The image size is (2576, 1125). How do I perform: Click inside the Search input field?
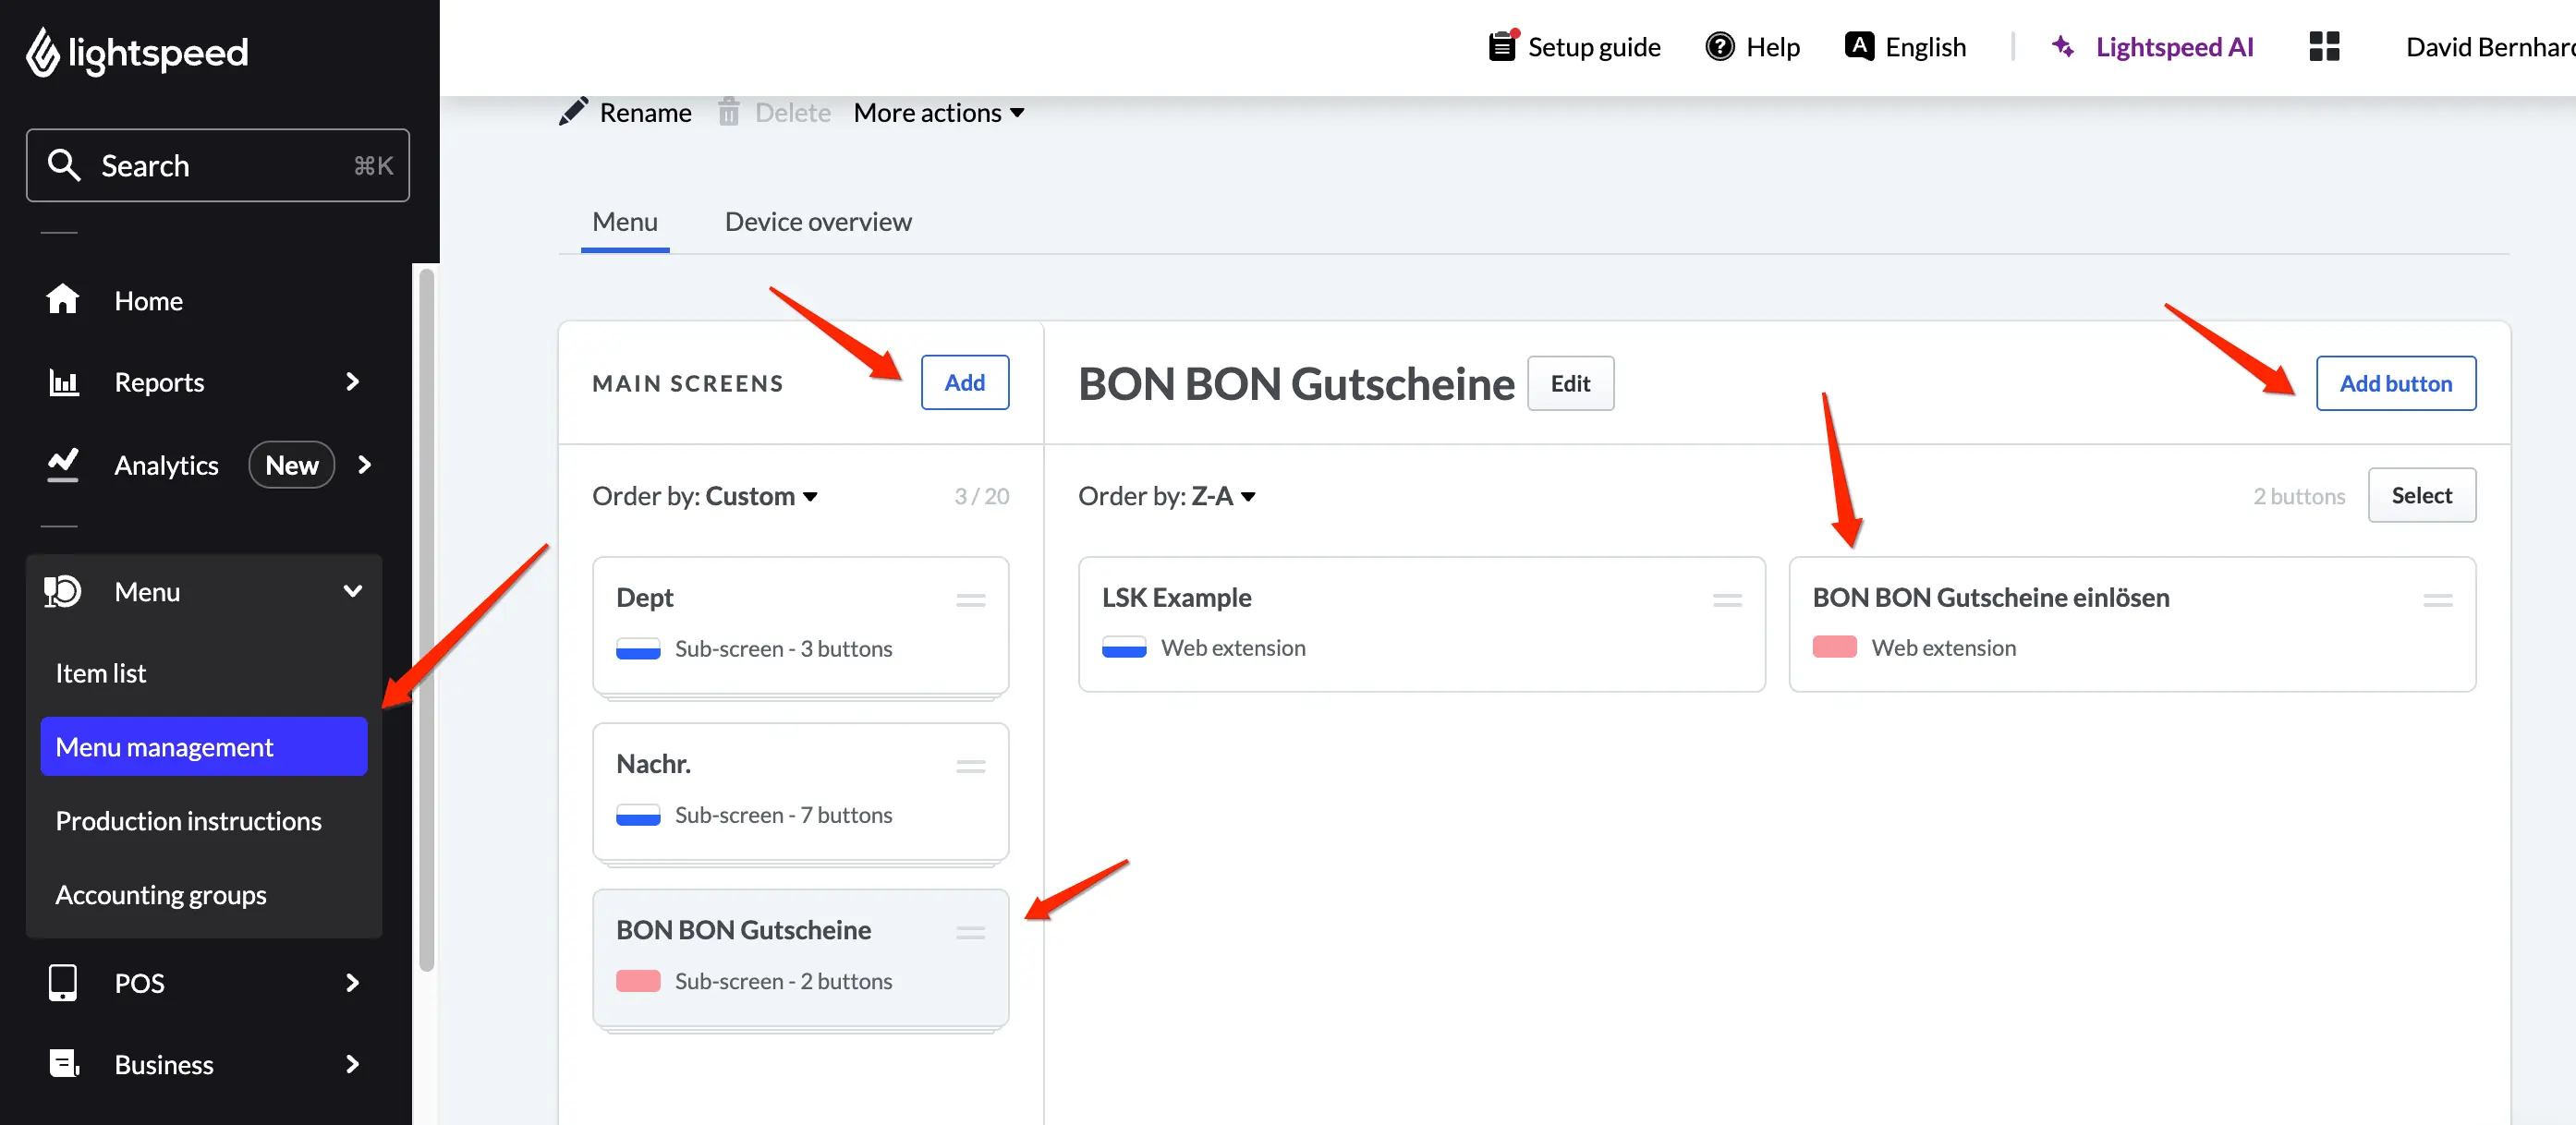point(218,165)
